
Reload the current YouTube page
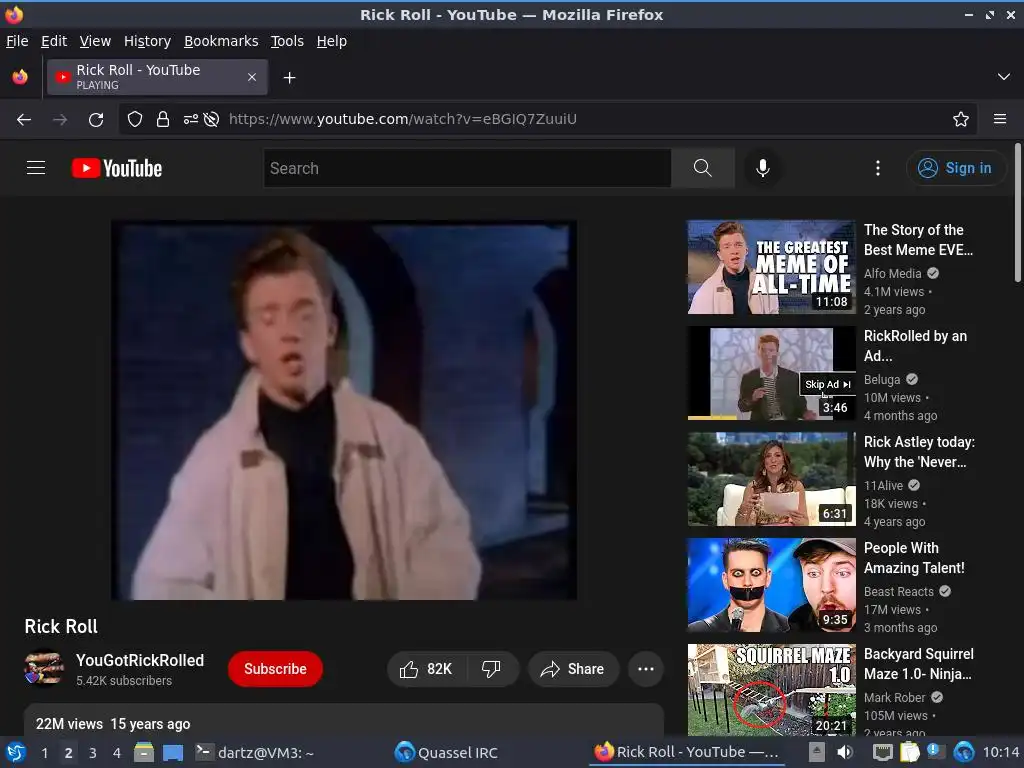(x=96, y=120)
